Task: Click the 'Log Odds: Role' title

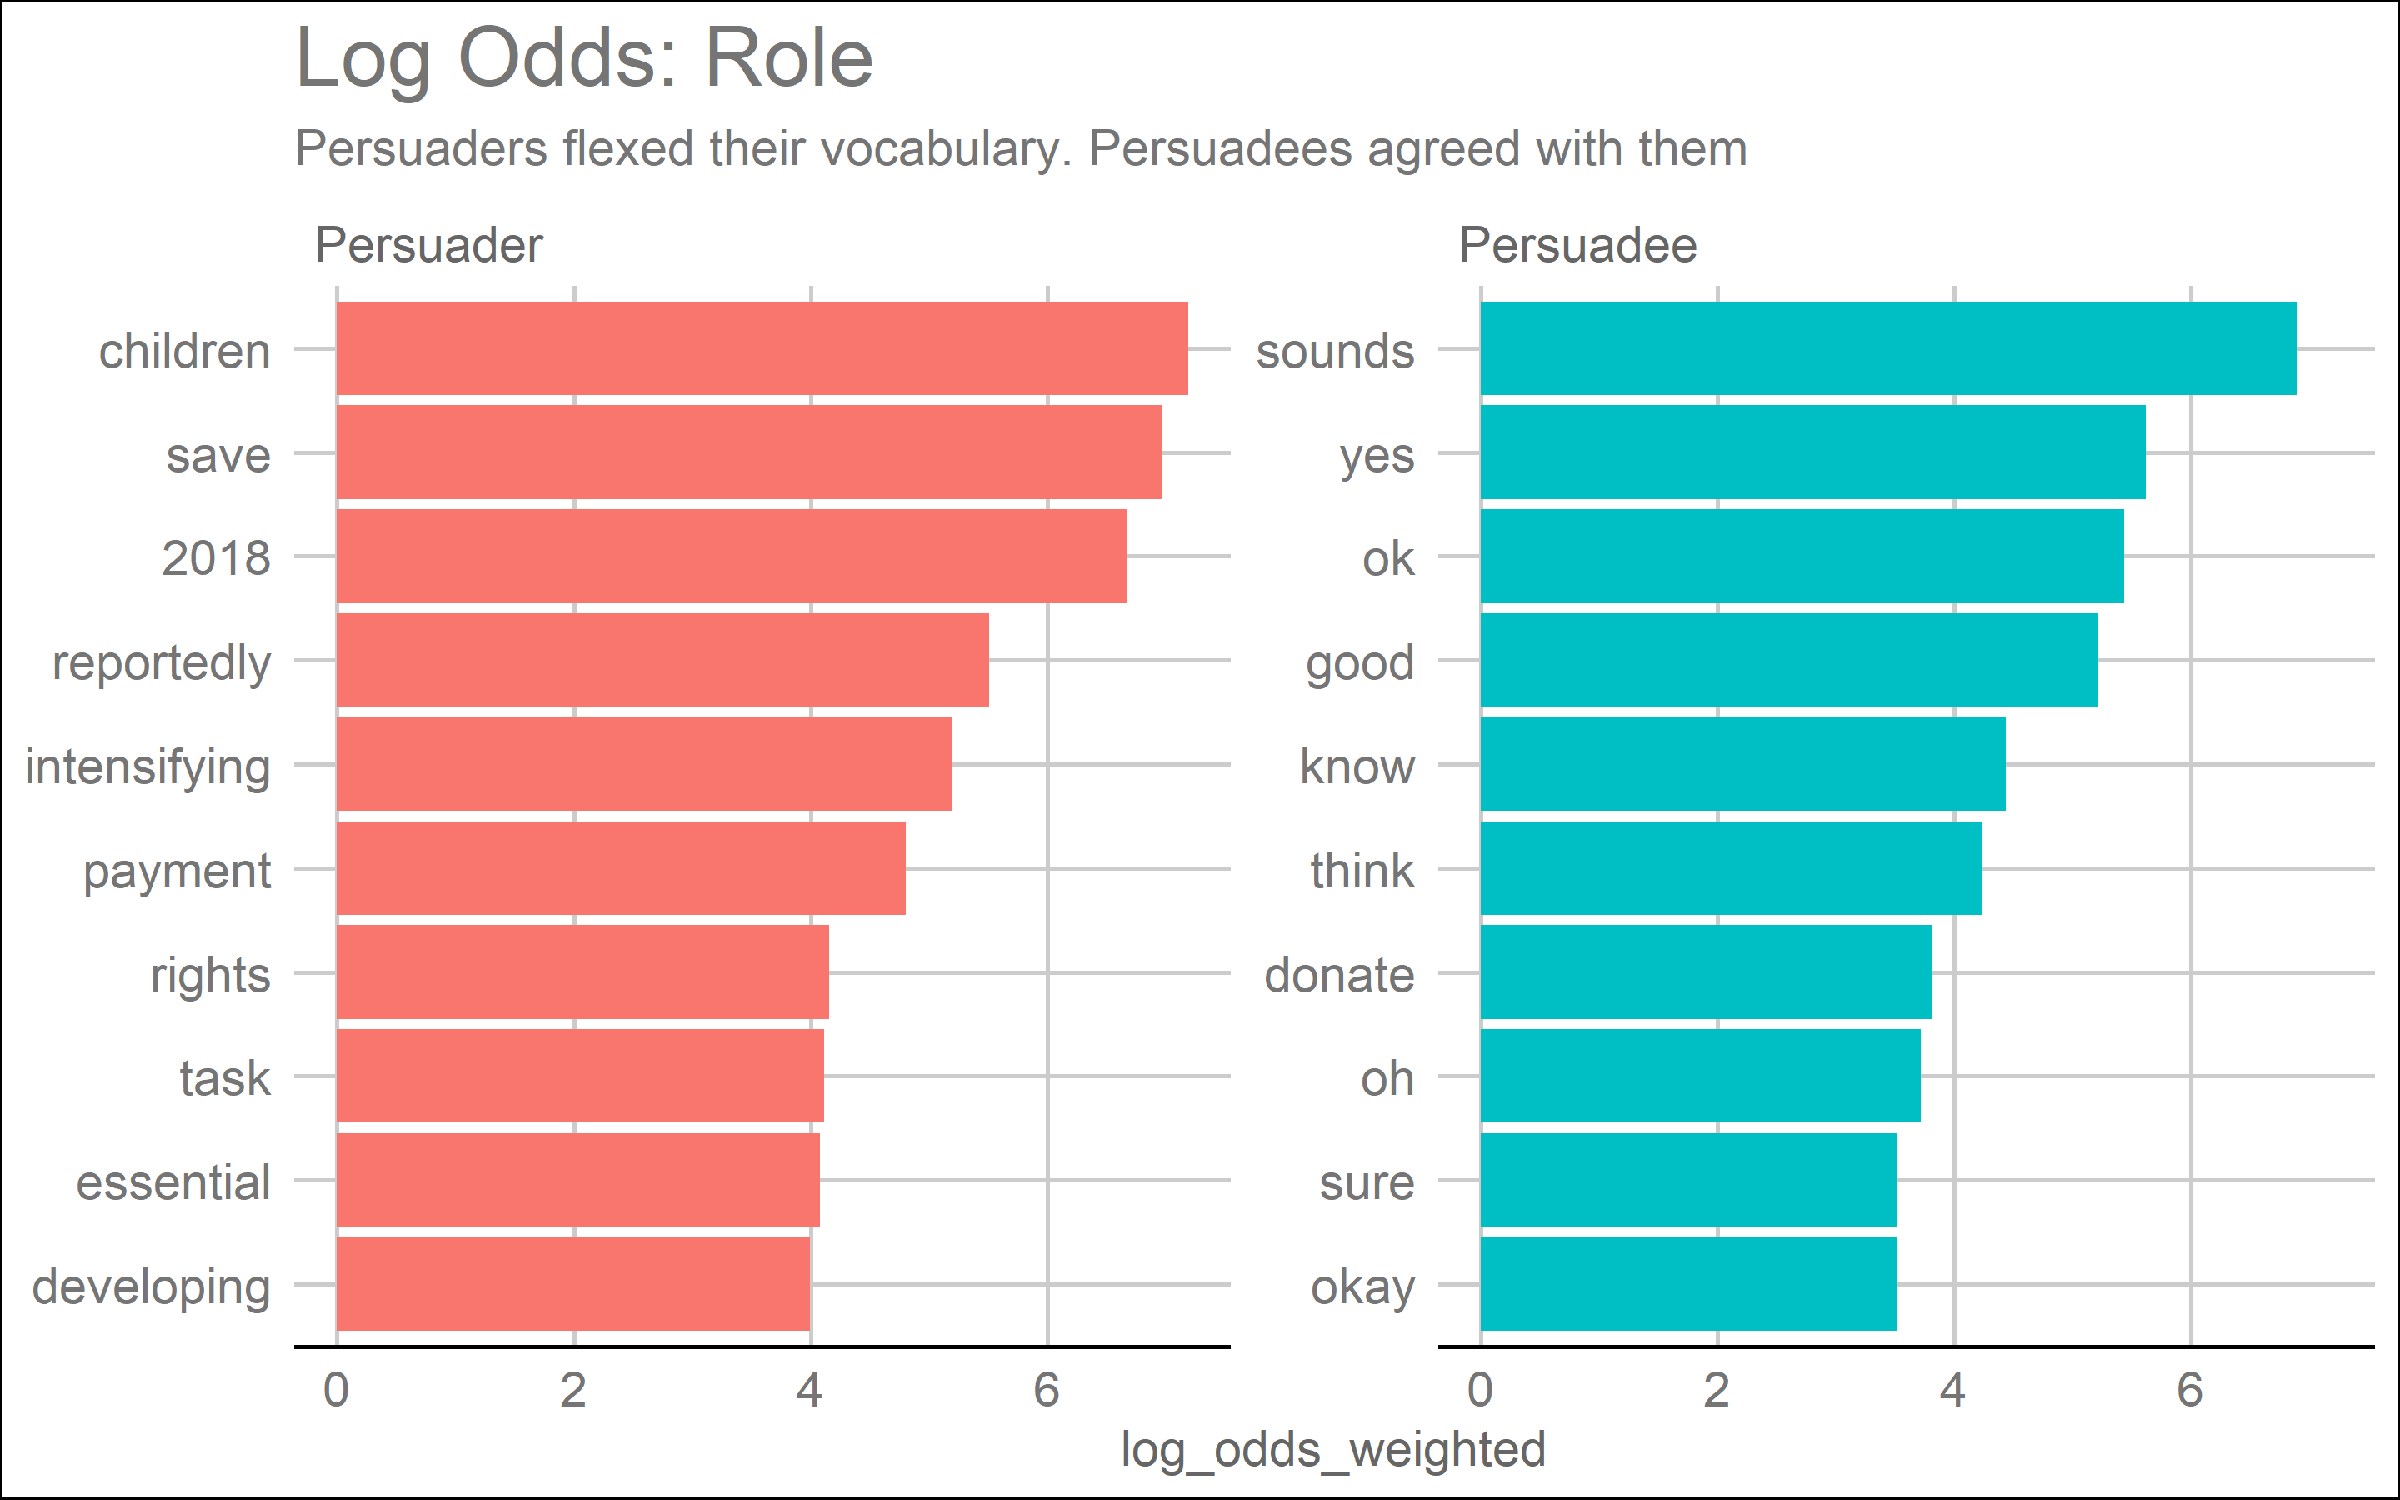Action: point(584,60)
